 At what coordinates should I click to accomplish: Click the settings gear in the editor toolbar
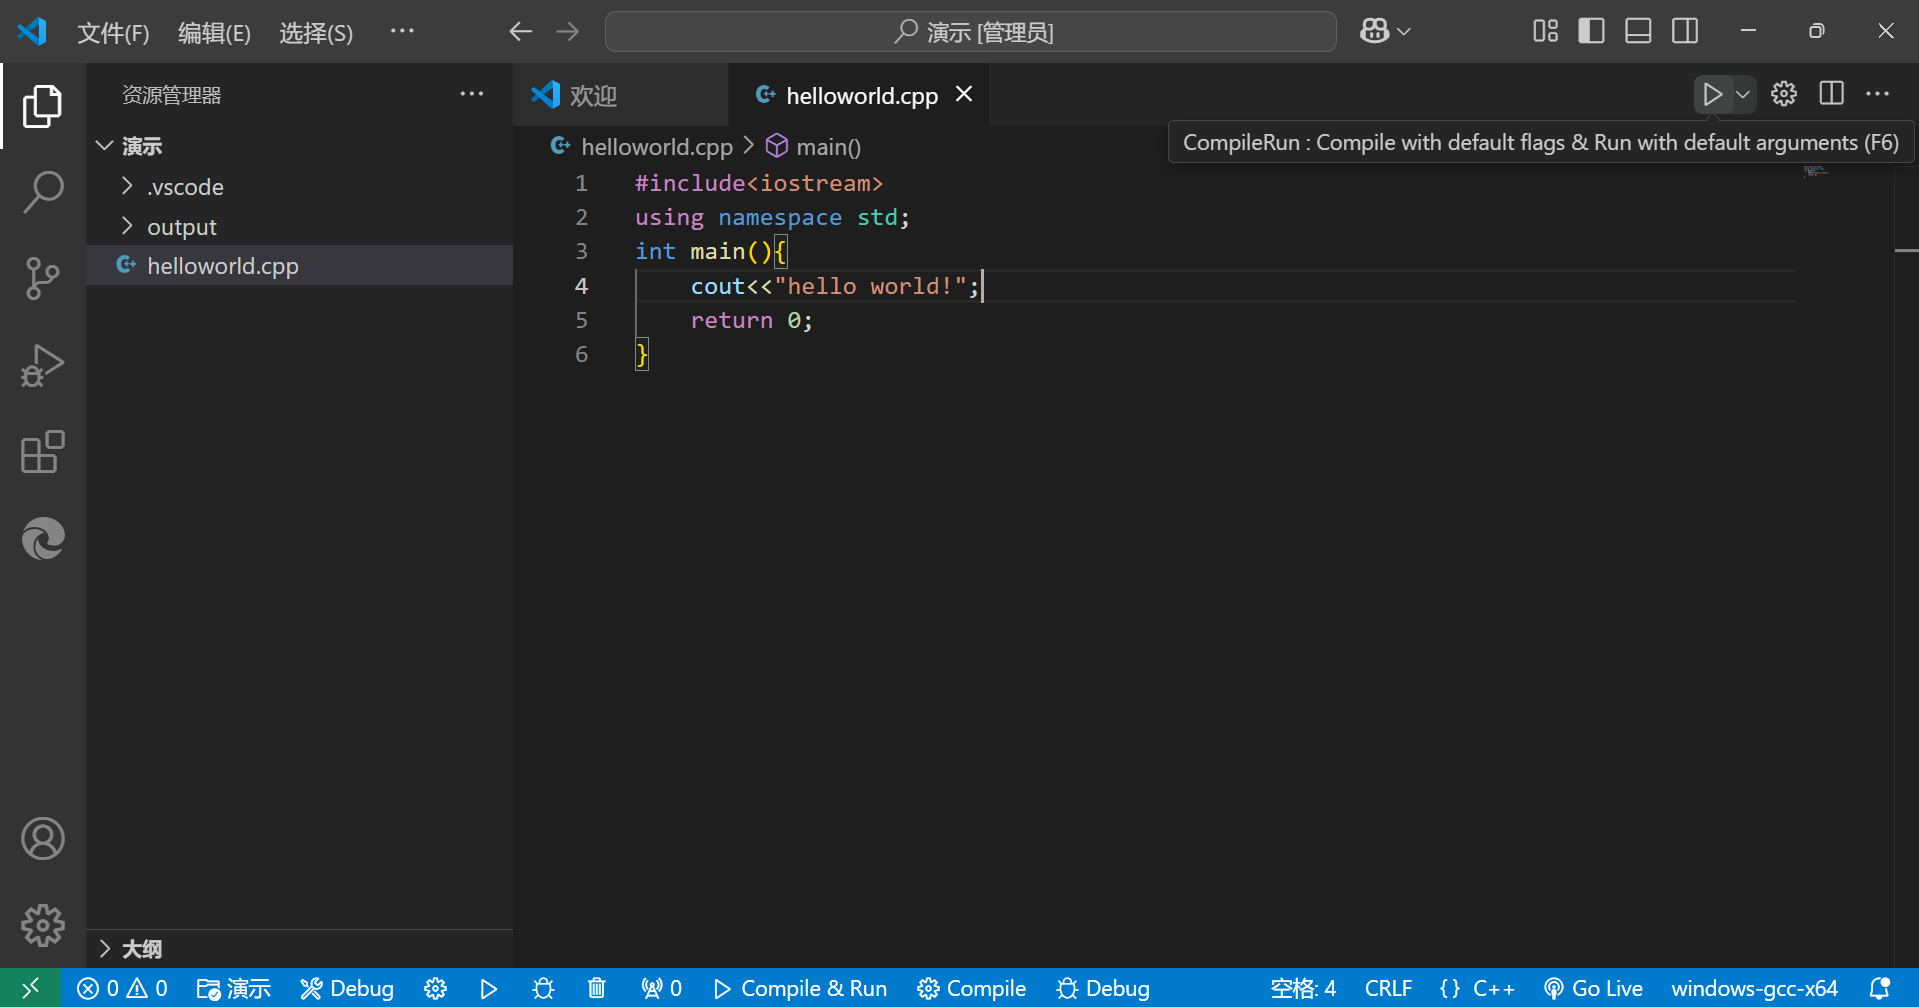(1784, 94)
